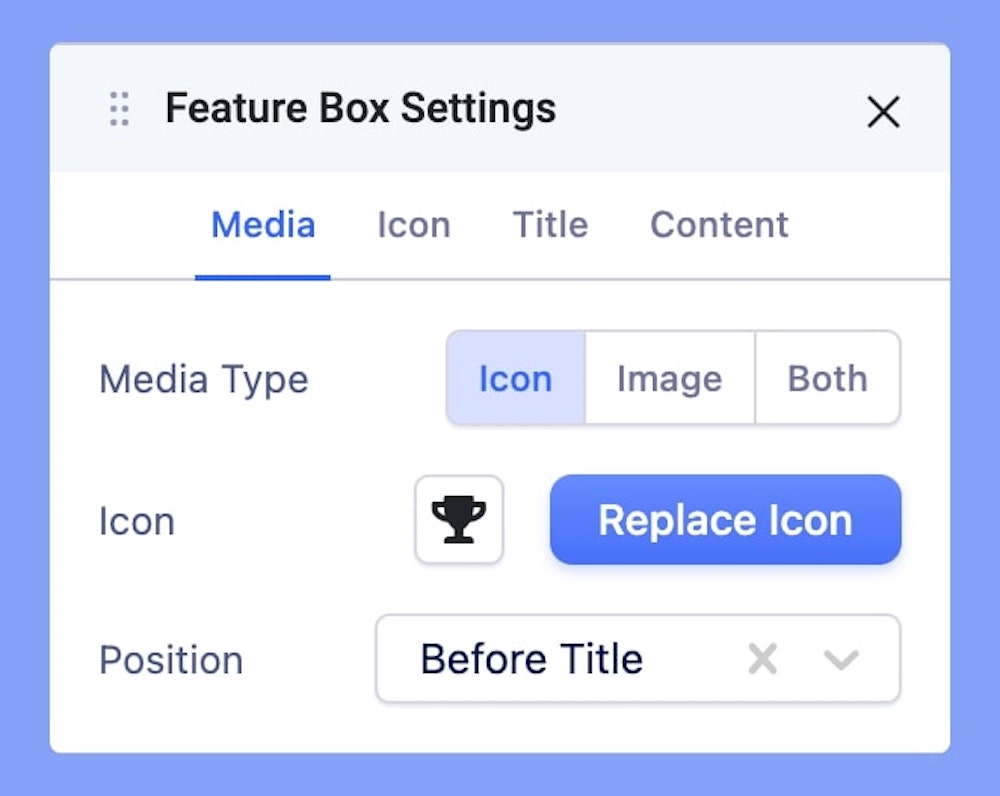Viewport: 1000px width, 796px height.
Task: Go to the Title tab
Action: (550, 225)
